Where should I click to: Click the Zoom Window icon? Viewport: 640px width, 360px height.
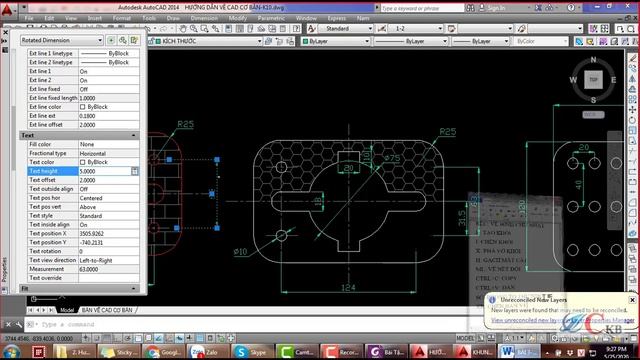[204, 29]
